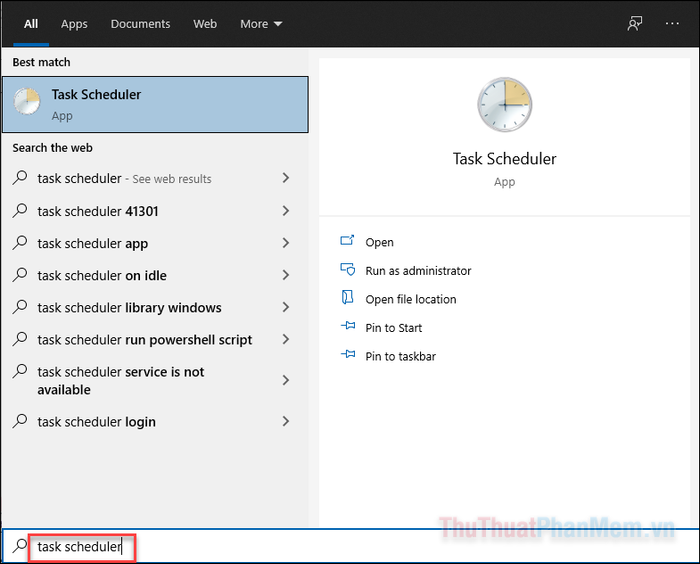700x564 pixels.
Task: Click the 'task scheduler on idle' suggestion text
Action: click(102, 276)
